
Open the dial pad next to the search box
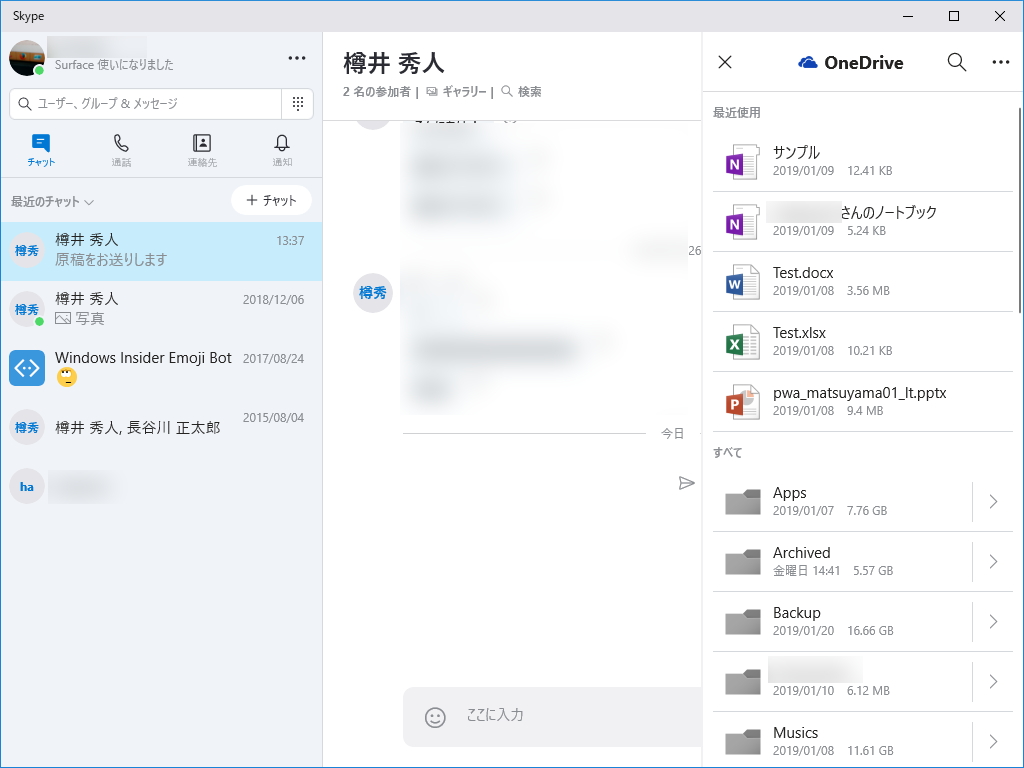click(297, 103)
